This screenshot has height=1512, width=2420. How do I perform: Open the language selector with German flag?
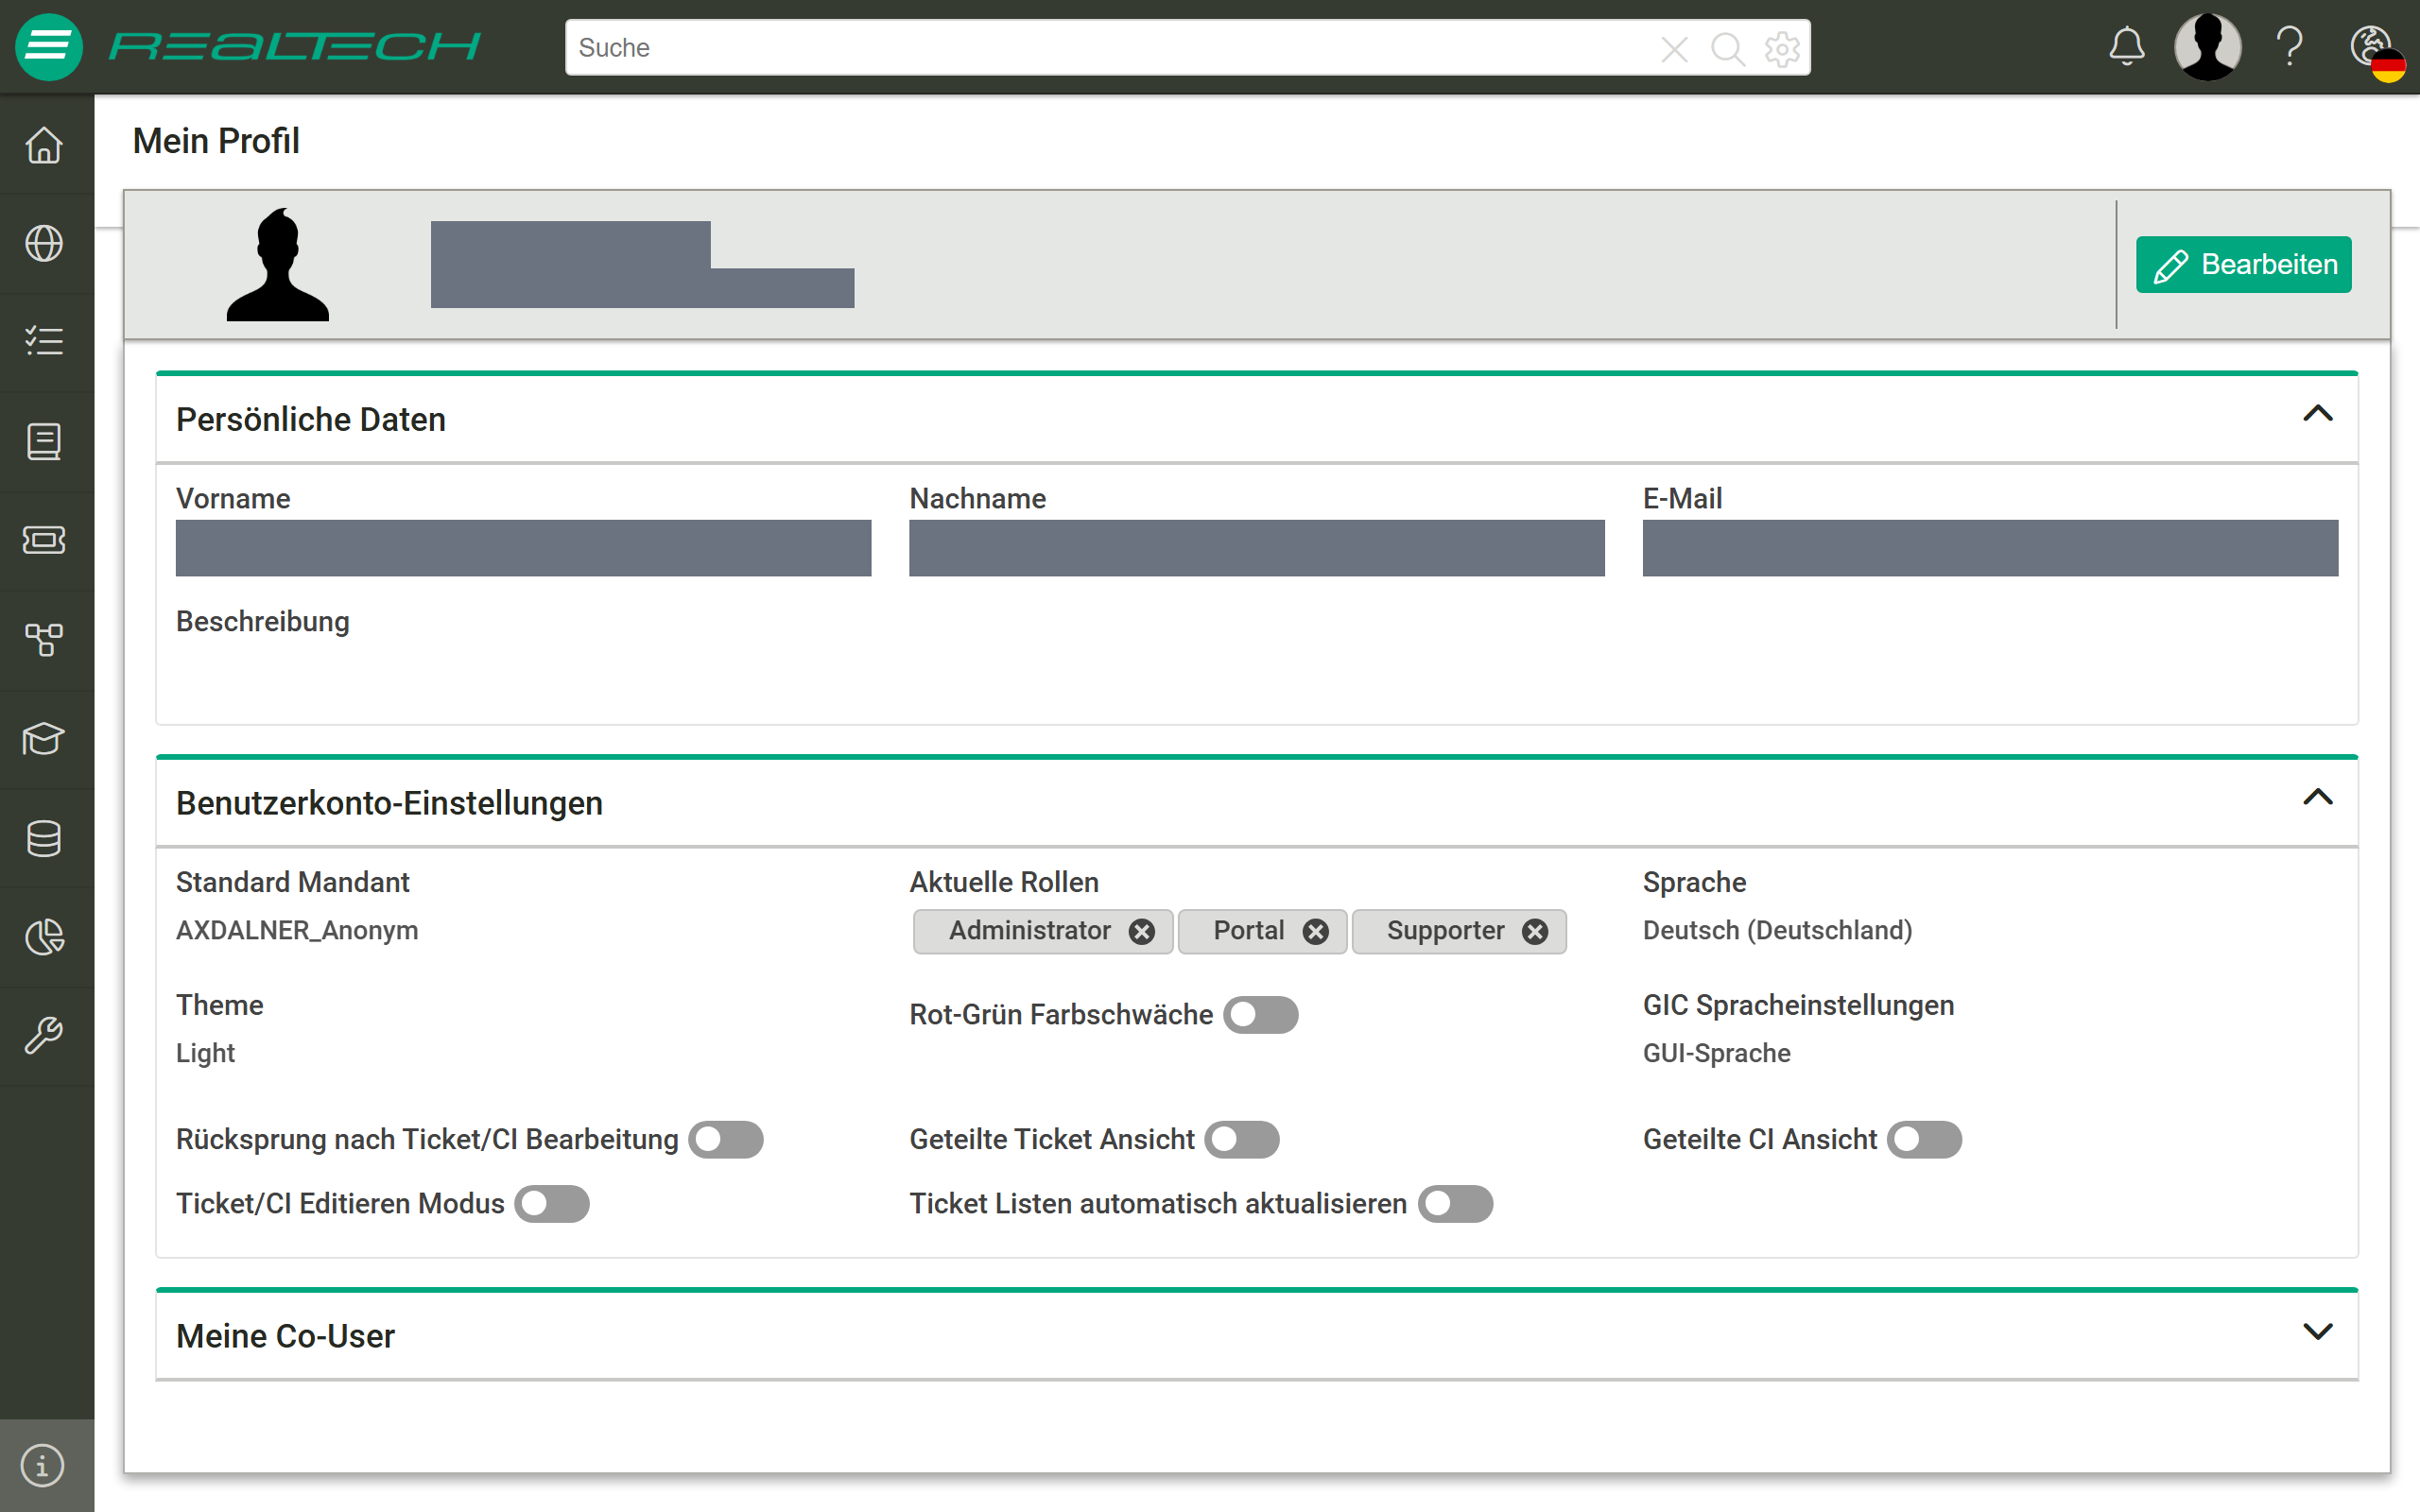(2377, 52)
